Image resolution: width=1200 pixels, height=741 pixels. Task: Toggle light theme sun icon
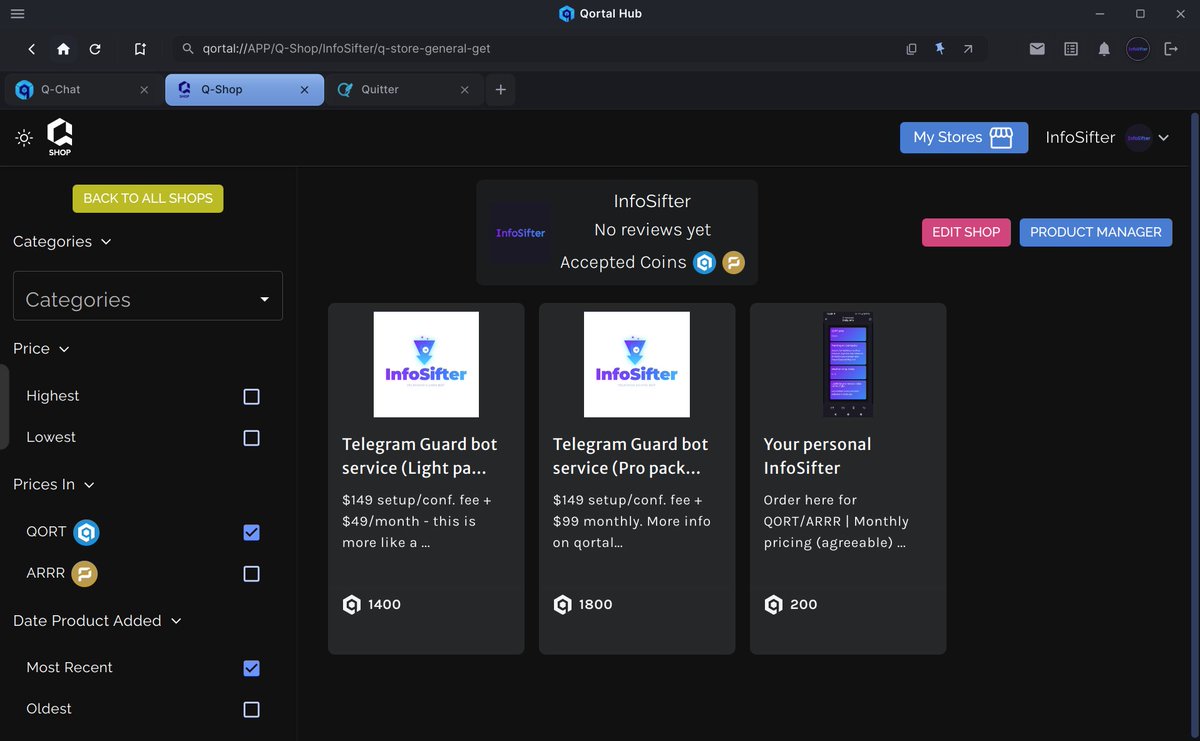pyautogui.click(x=24, y=138)
